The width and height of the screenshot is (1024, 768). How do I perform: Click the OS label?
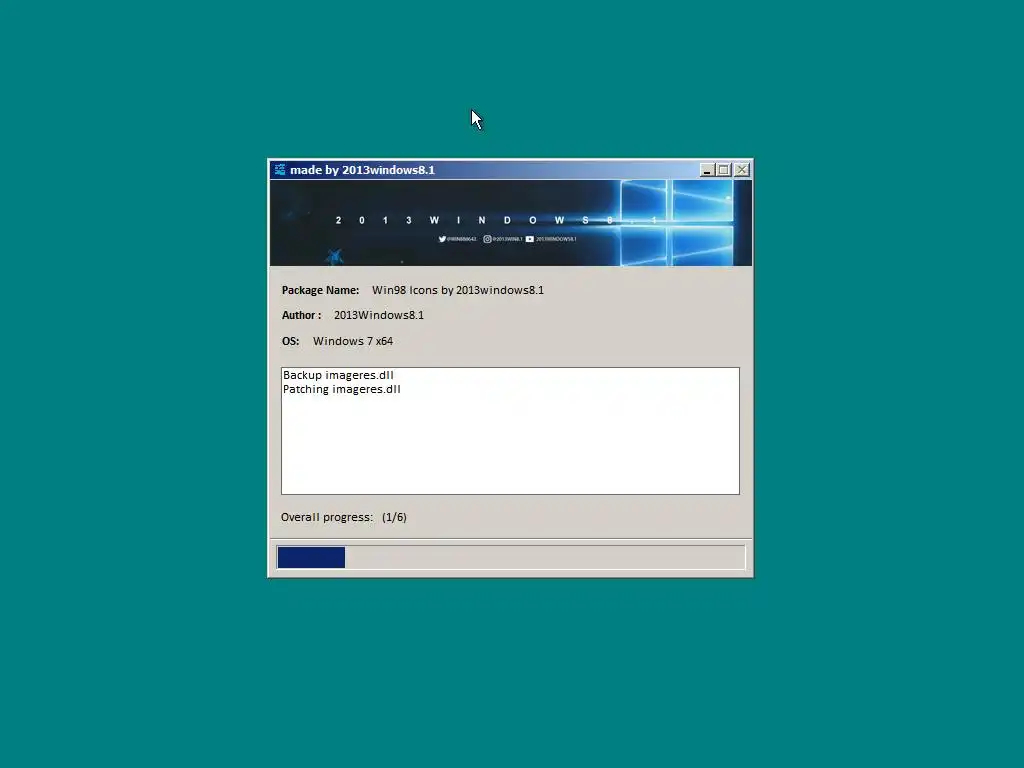point(291,341)
